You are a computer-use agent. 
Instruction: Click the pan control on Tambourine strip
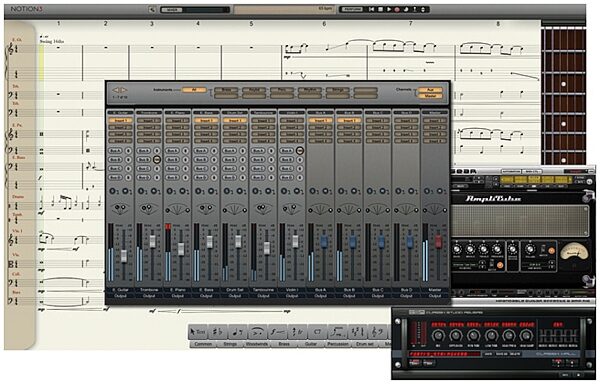click(x=263, y=208)
